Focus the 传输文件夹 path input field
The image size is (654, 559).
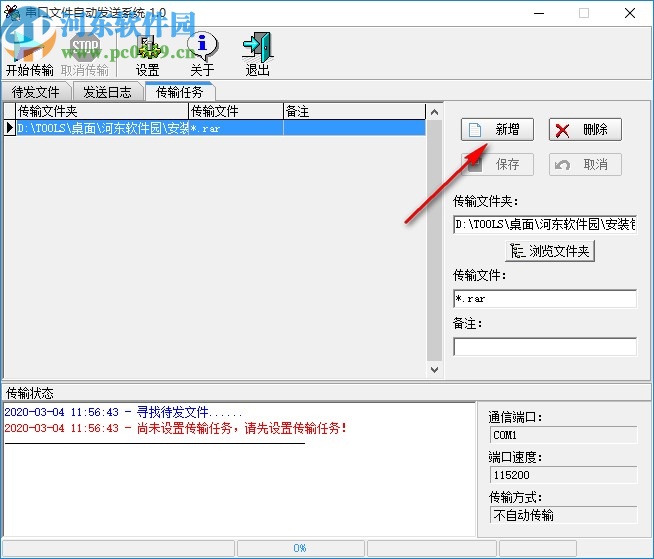coord(545,224)
